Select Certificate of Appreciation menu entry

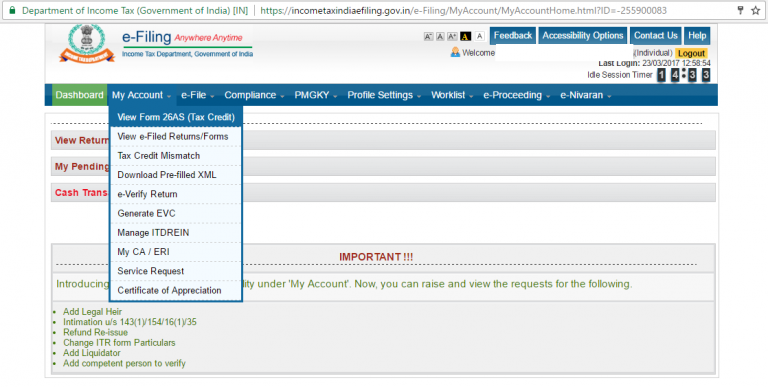click(176, 290)
